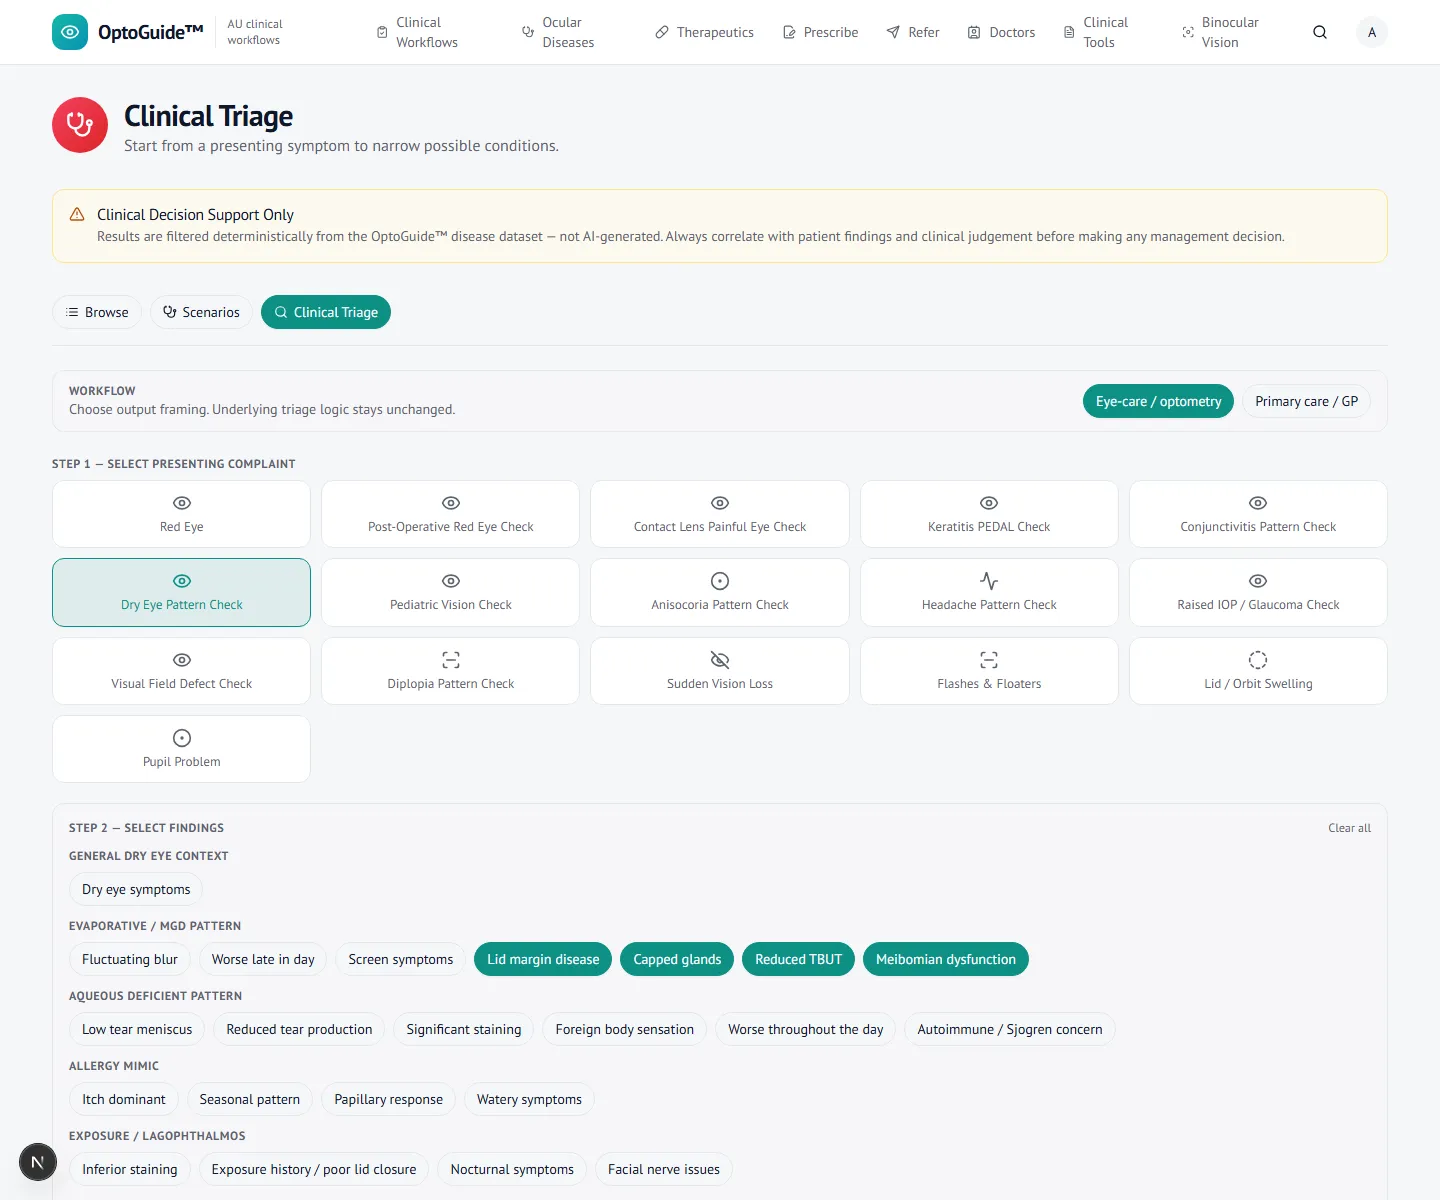Image resolution: width=1440 pixels, height=1200 pixels.
Task: Toggle the Screen symptoms finding
Action: click(x=401, y=959)
